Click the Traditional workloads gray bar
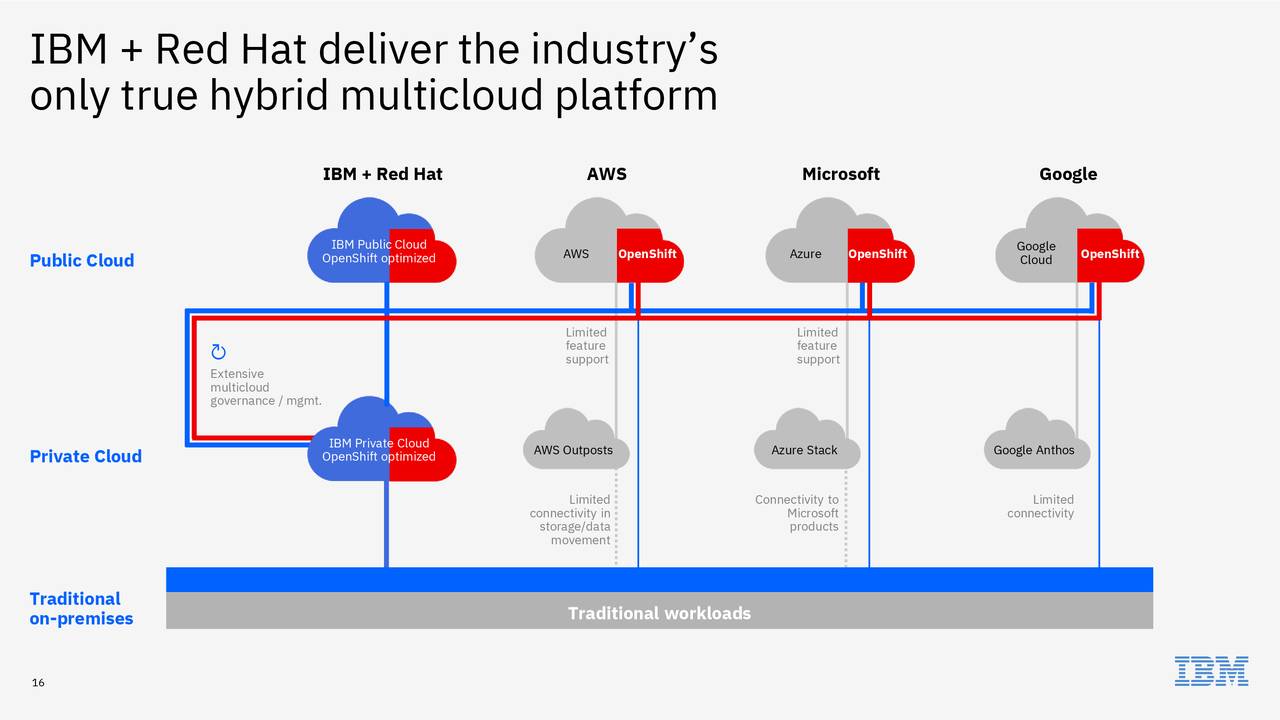The height and width of the screenshot is (720, 1280). (x=659, y=611)
